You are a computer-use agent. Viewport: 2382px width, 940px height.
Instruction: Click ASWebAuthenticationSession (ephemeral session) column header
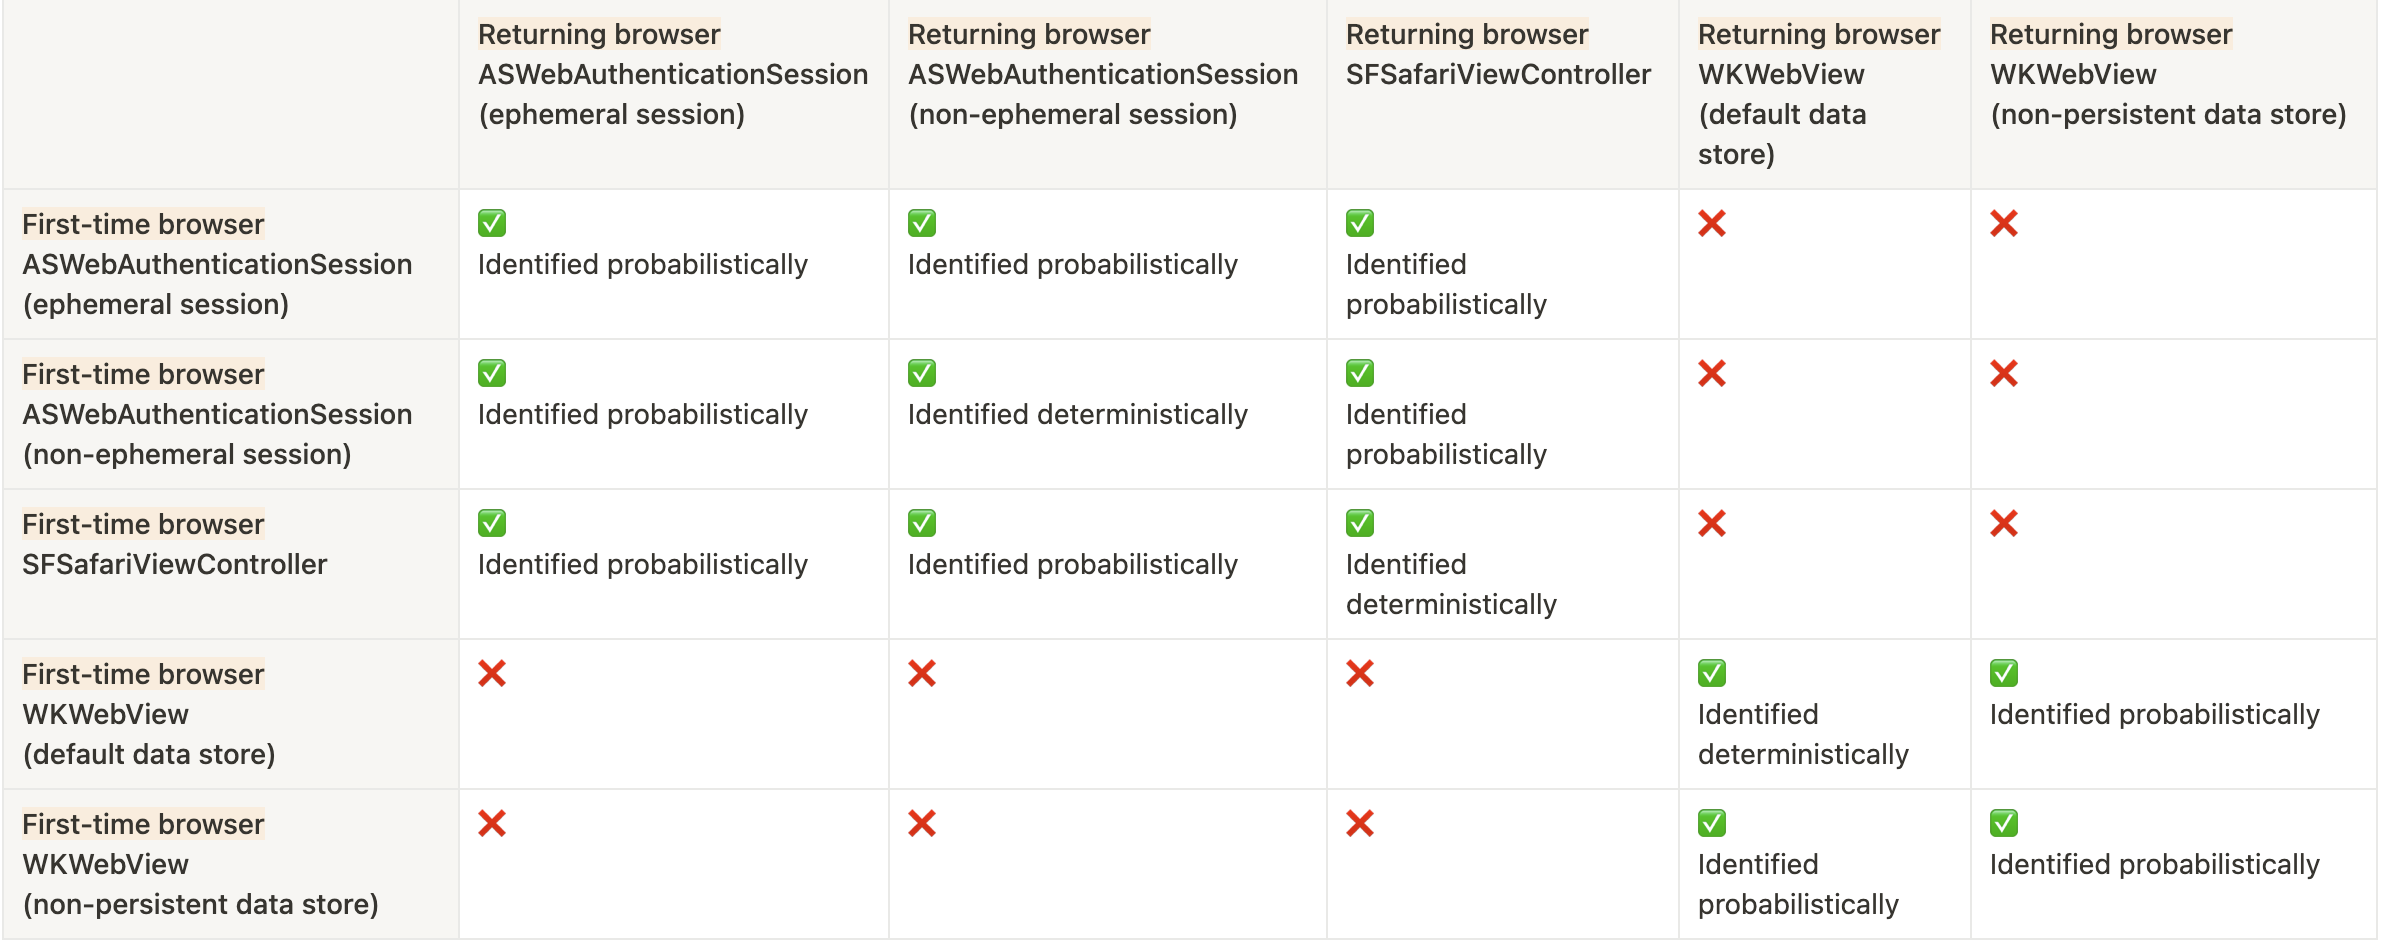pos(673,74)
